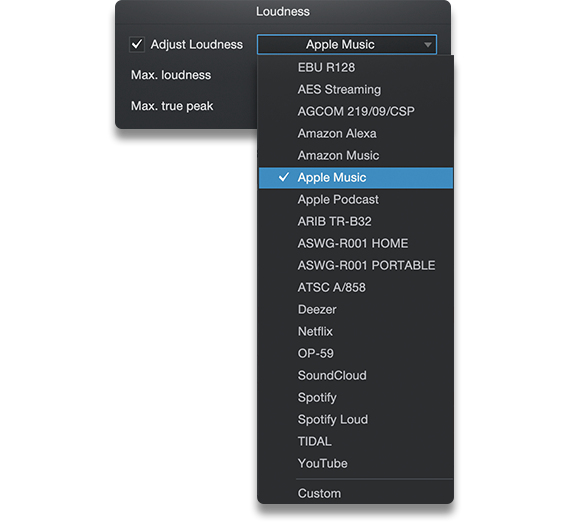This screenshot has height=522, width=570.
Task: Choose Deezer from the list
Action: [356, 309]
